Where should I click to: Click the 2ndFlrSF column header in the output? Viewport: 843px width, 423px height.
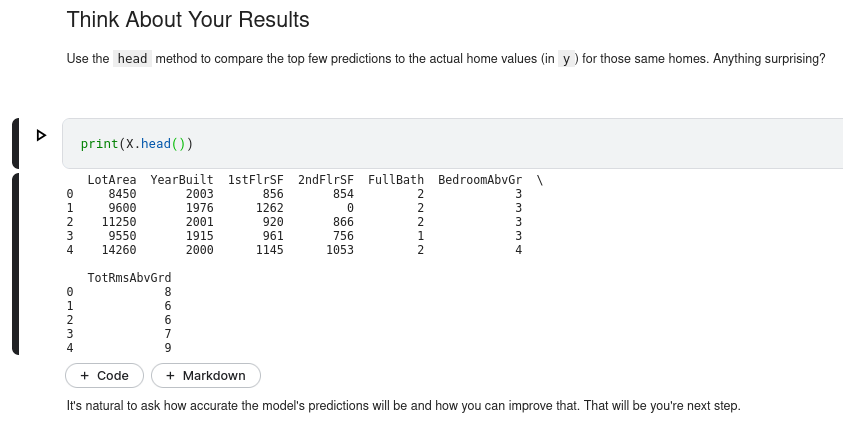(x=326, y=180)
